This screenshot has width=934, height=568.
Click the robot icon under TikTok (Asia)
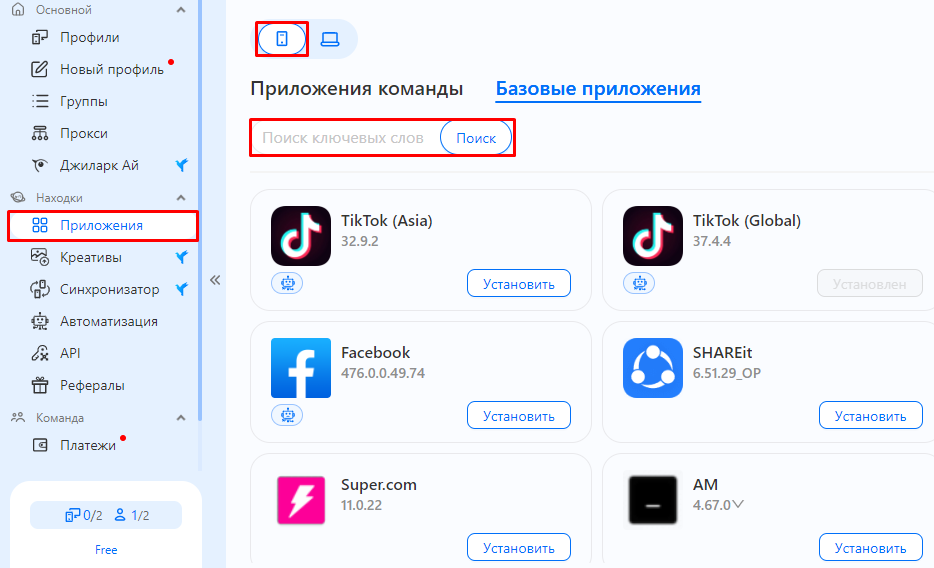point(287,283)
